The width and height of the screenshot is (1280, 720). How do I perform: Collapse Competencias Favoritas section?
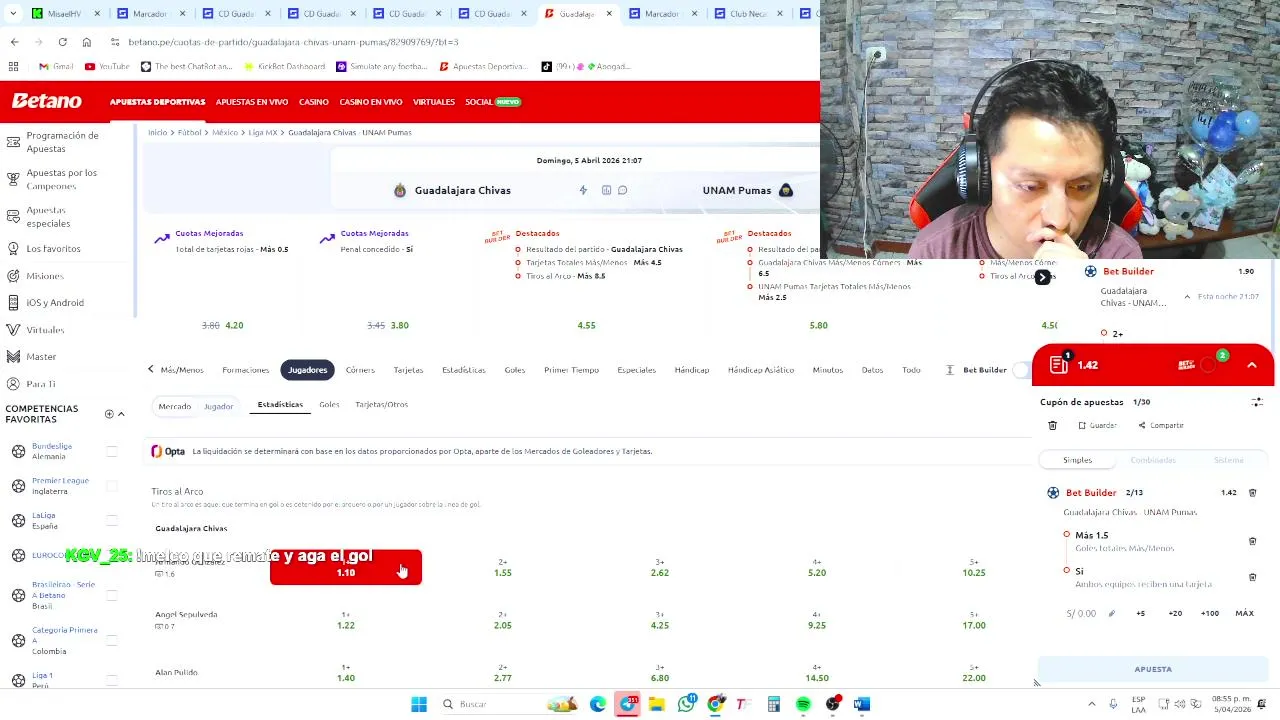click(121, 414)
